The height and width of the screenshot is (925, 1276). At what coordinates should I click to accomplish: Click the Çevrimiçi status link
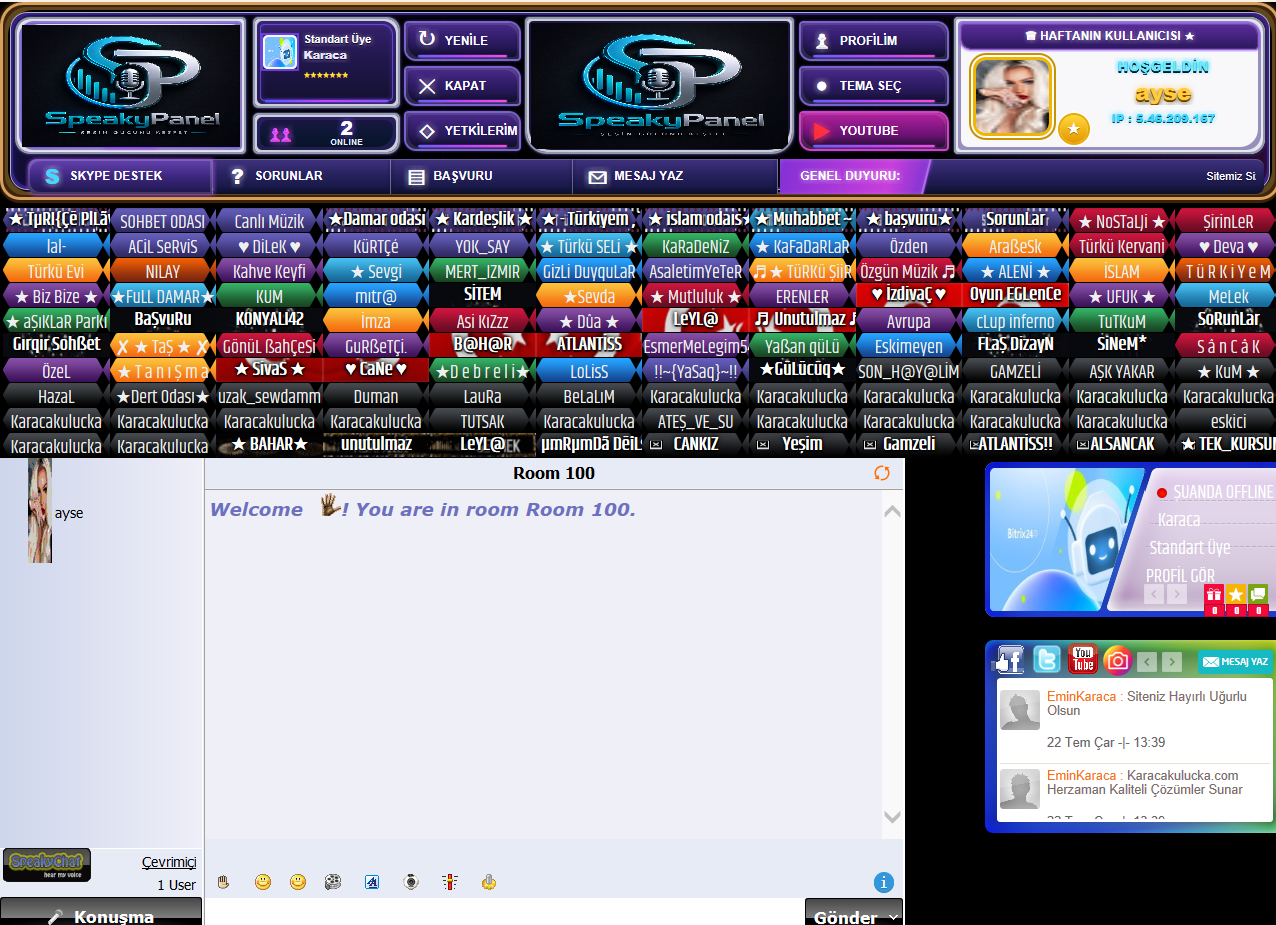click(169, 862)
